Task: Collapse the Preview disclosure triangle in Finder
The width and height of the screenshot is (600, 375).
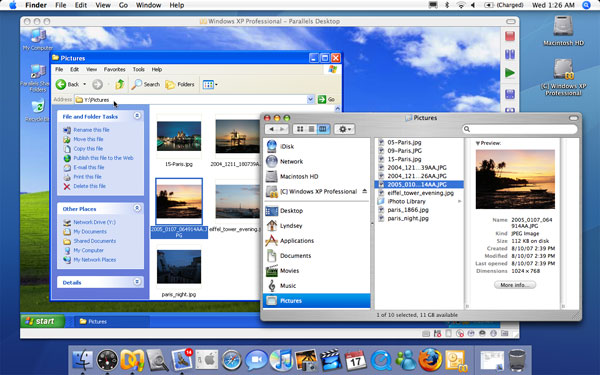Action: [x=478, y=143]
